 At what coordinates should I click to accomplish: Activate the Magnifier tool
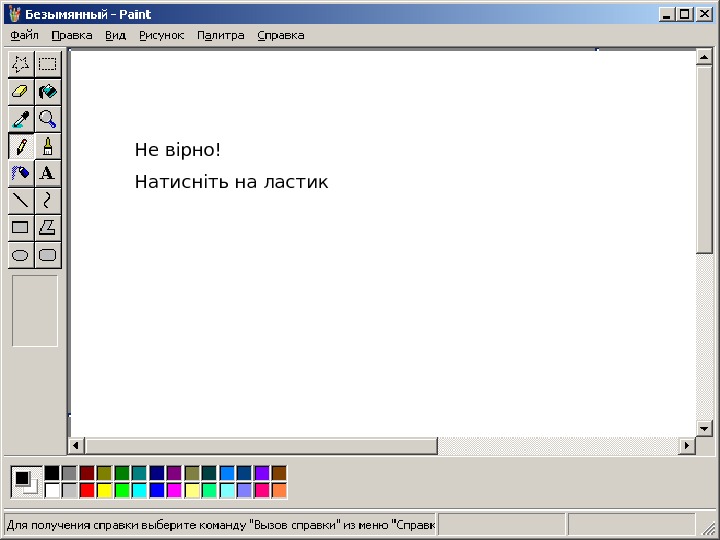pyautogui.click(x=48, y=119)
